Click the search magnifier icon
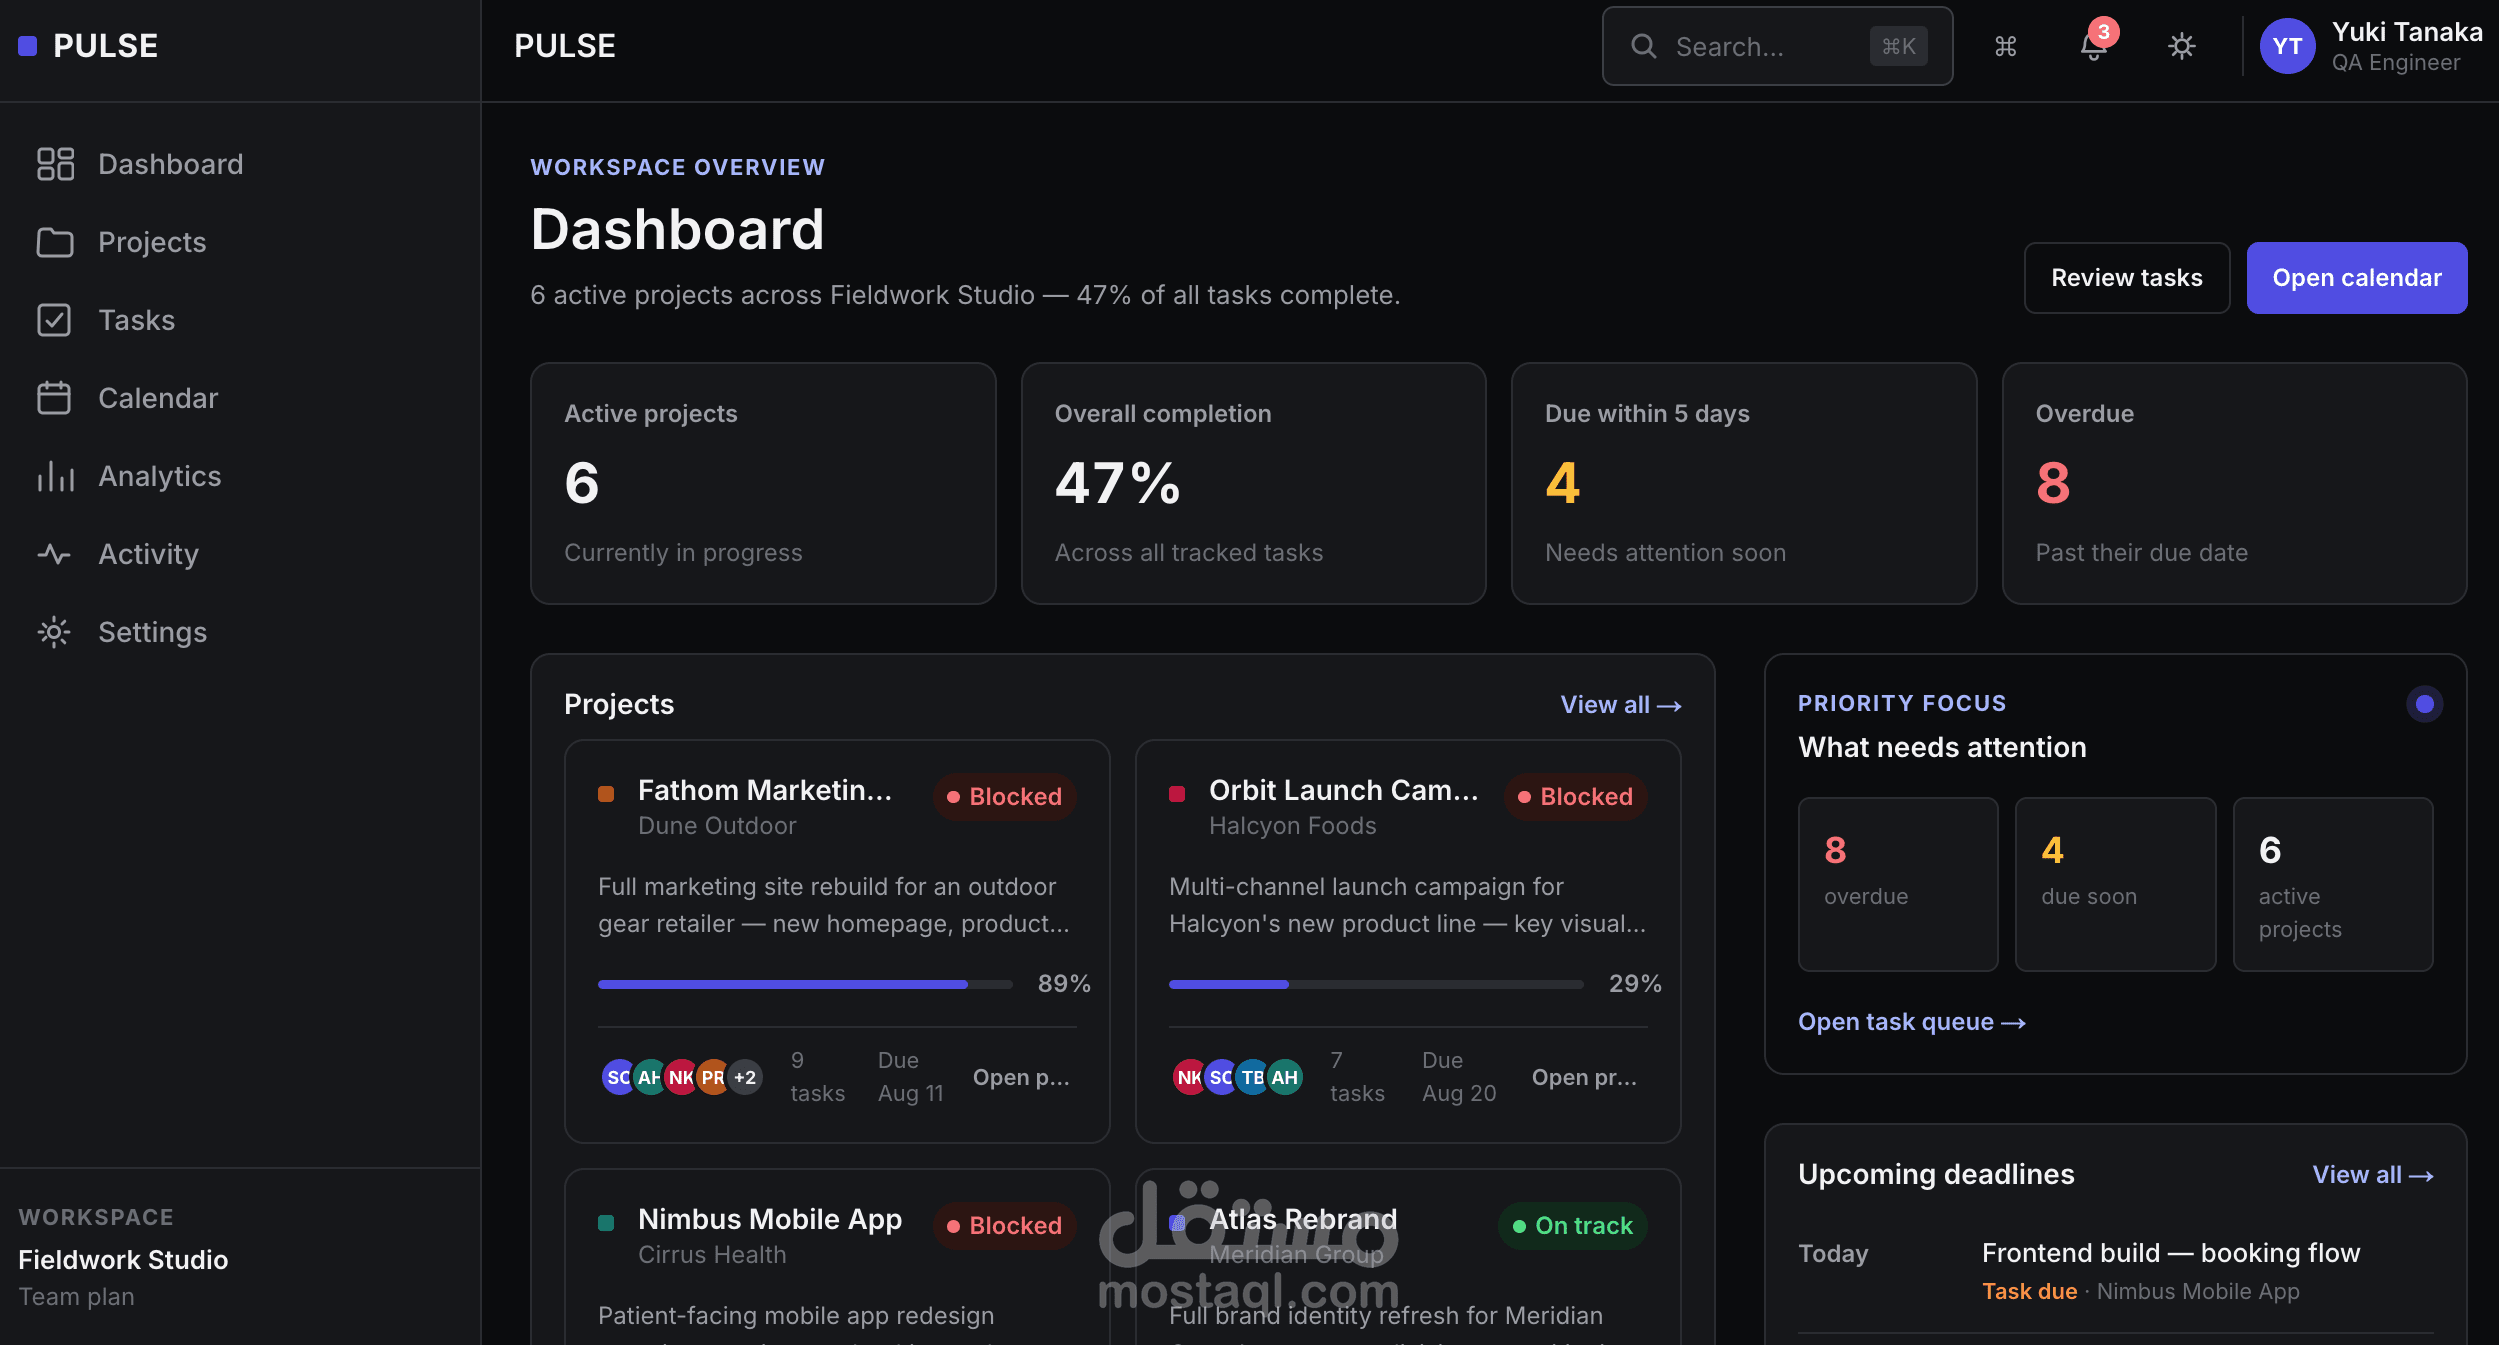The width and height of the screenshot is (2499, 1345). (x=1644, y=46)
